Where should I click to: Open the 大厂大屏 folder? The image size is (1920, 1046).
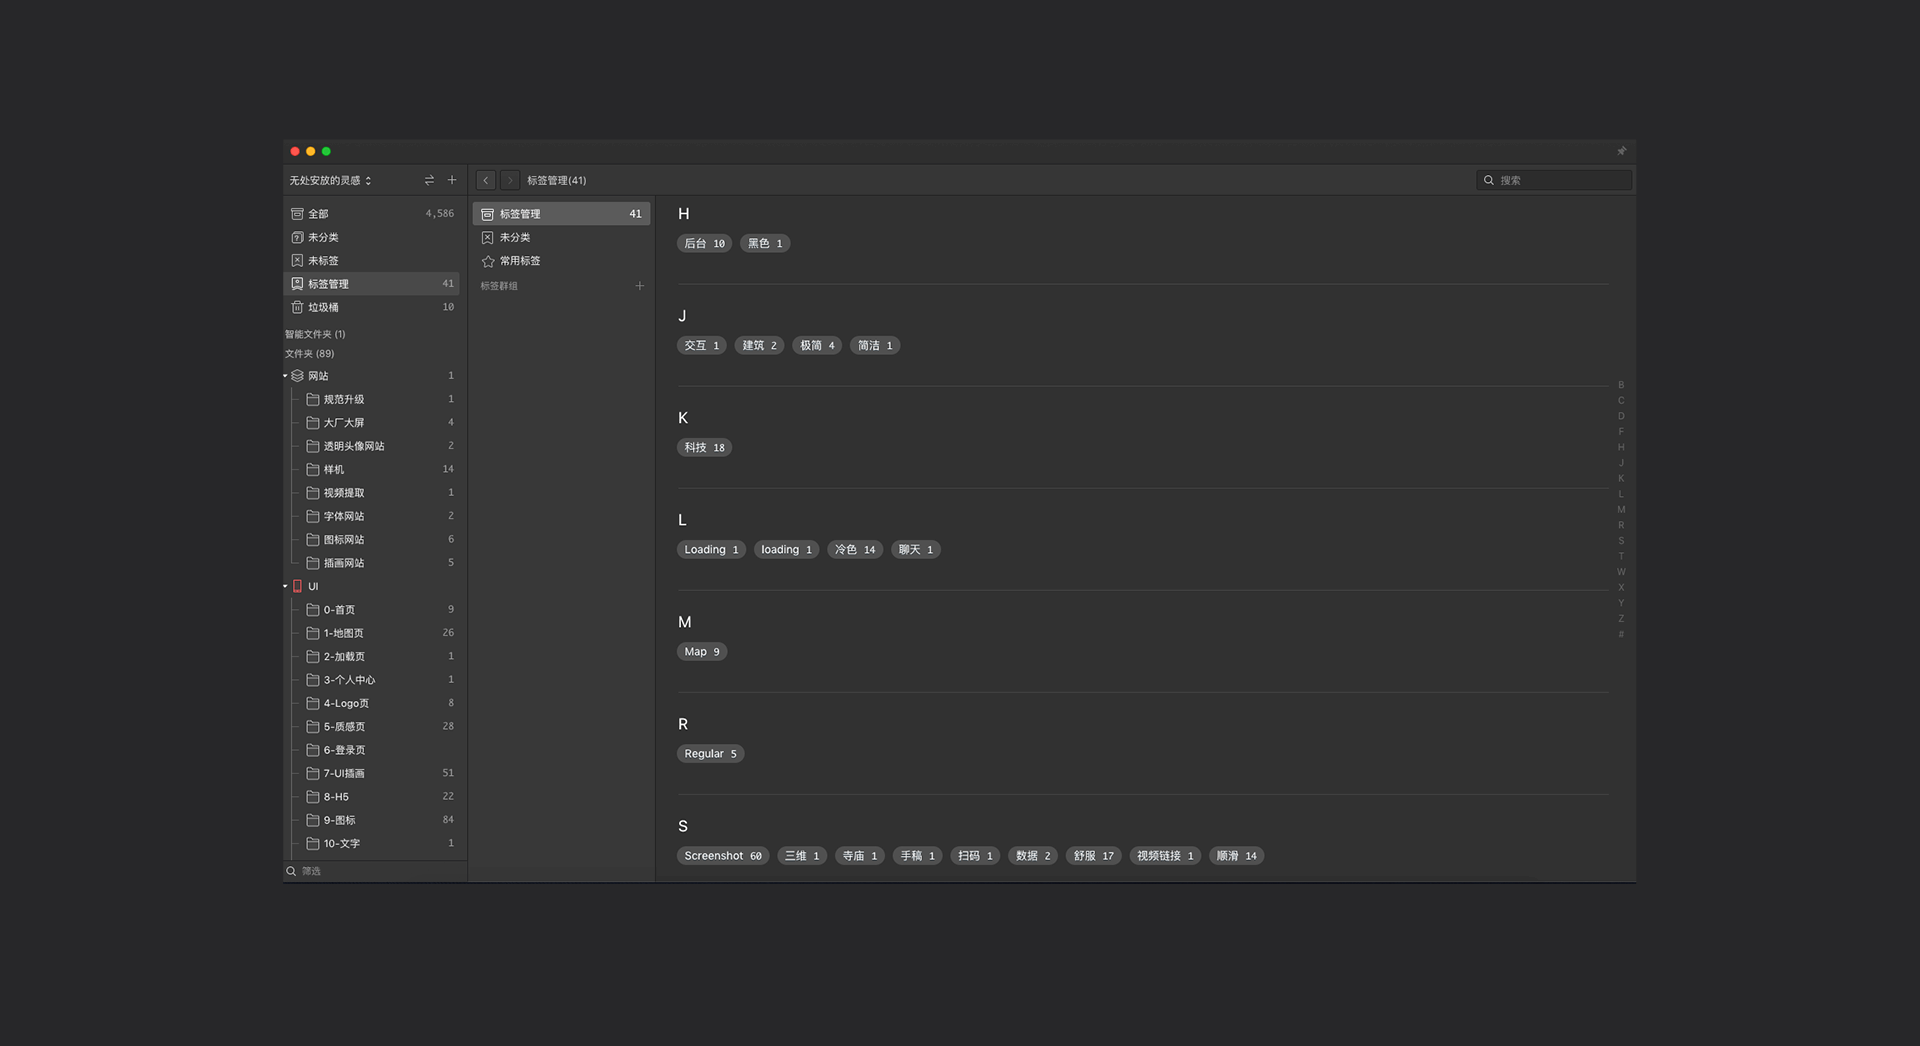tap(371, 422)
